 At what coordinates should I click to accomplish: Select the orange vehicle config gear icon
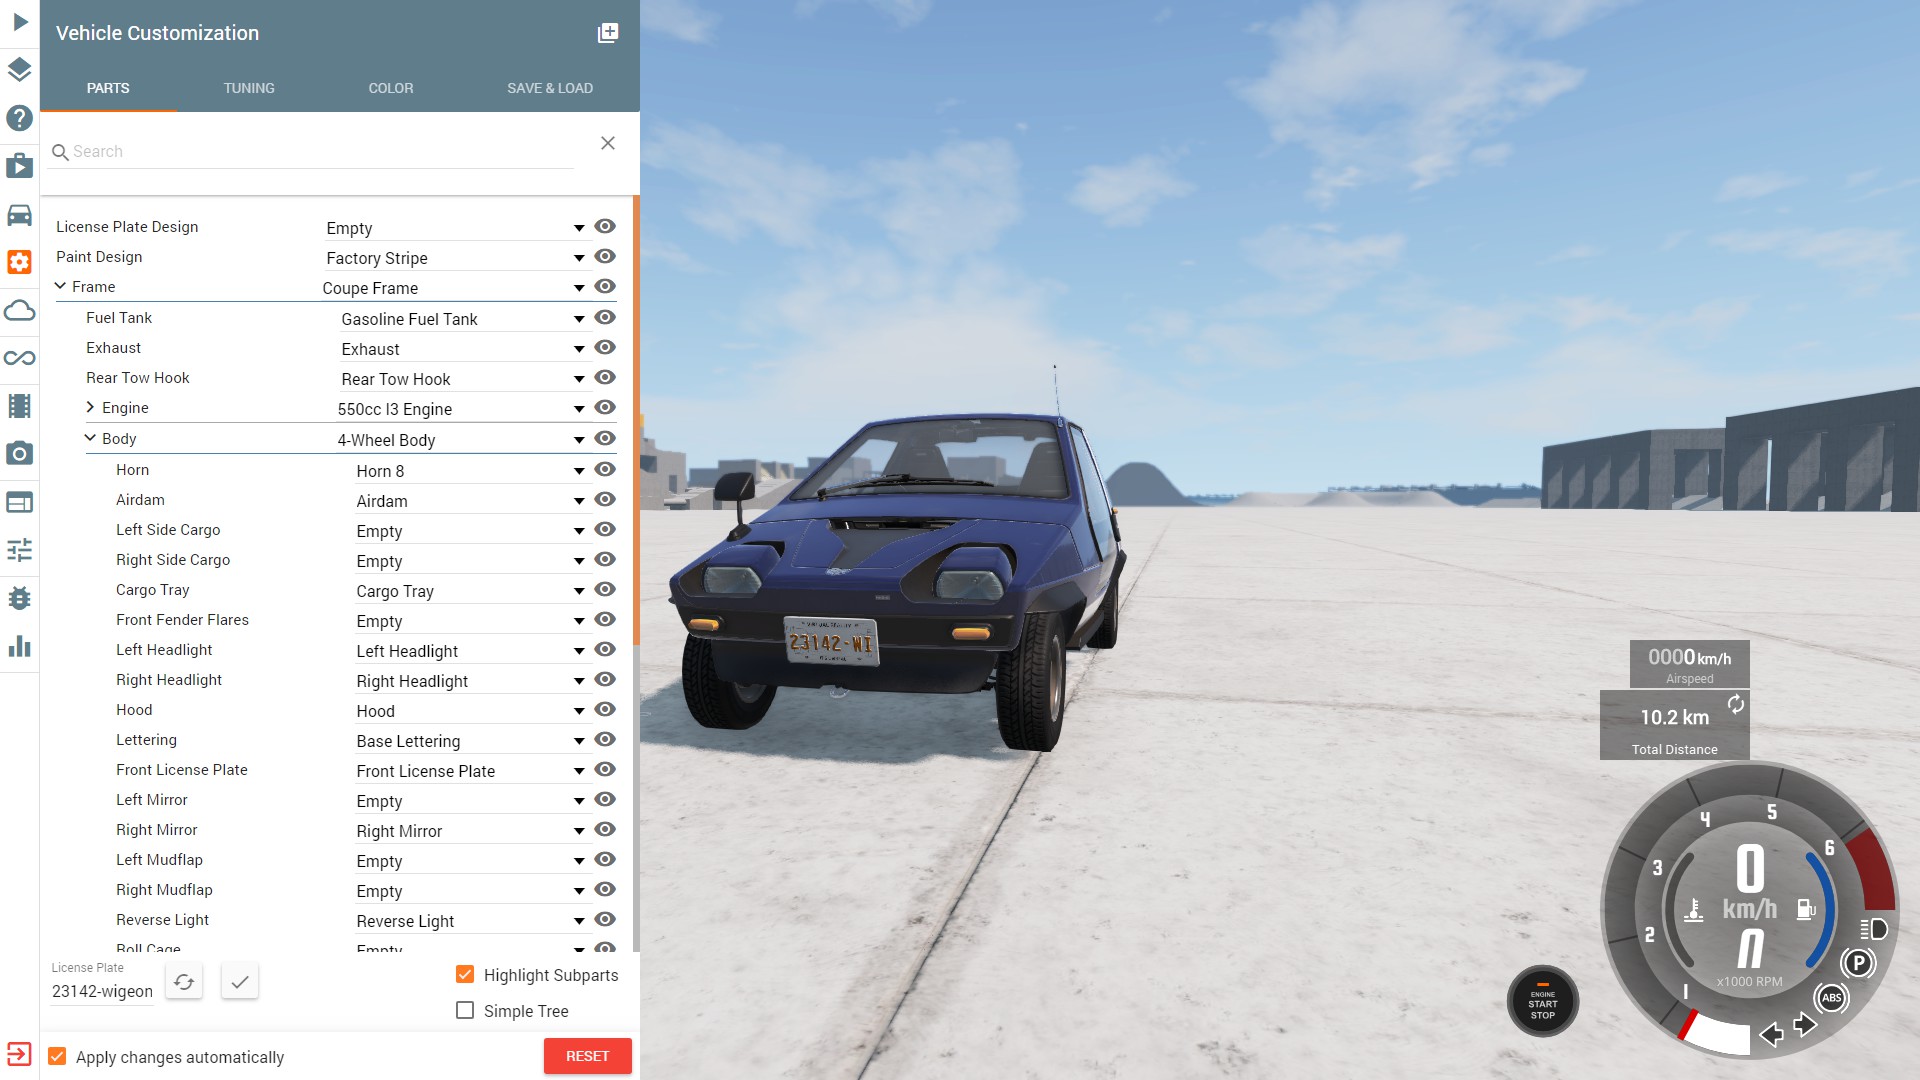[20, 262]
